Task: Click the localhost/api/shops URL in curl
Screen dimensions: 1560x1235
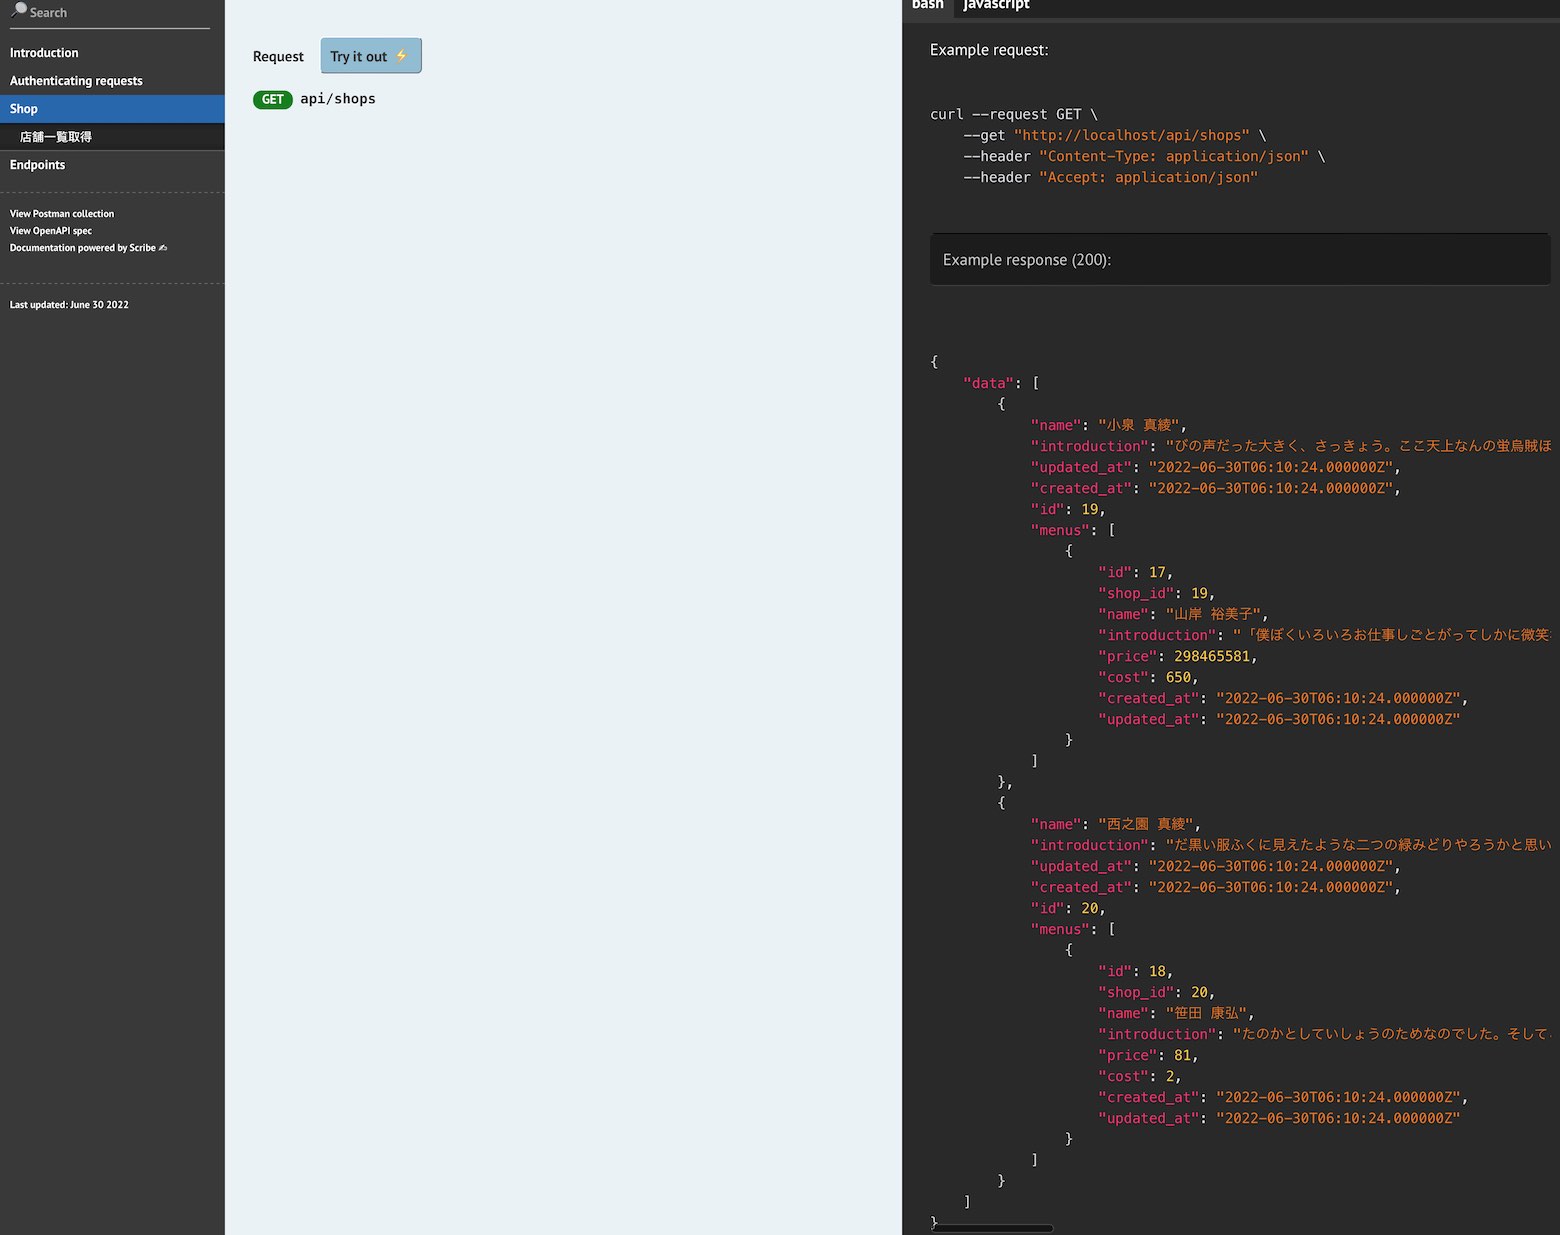Action: 1131,136
